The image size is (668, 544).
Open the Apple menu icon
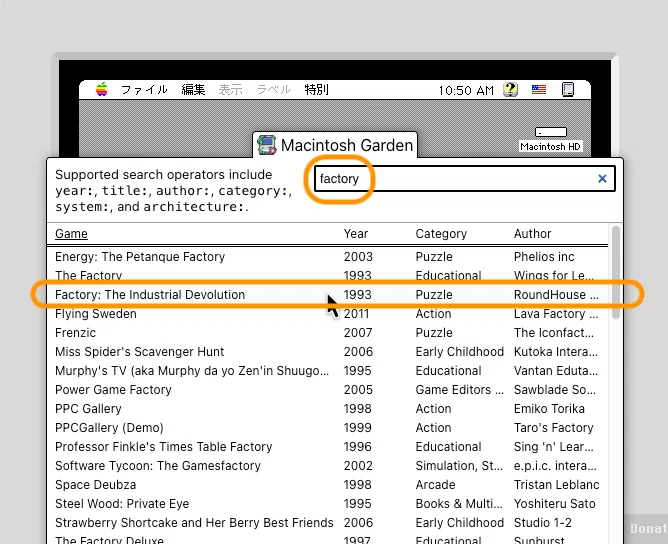(x=101, y=89)
